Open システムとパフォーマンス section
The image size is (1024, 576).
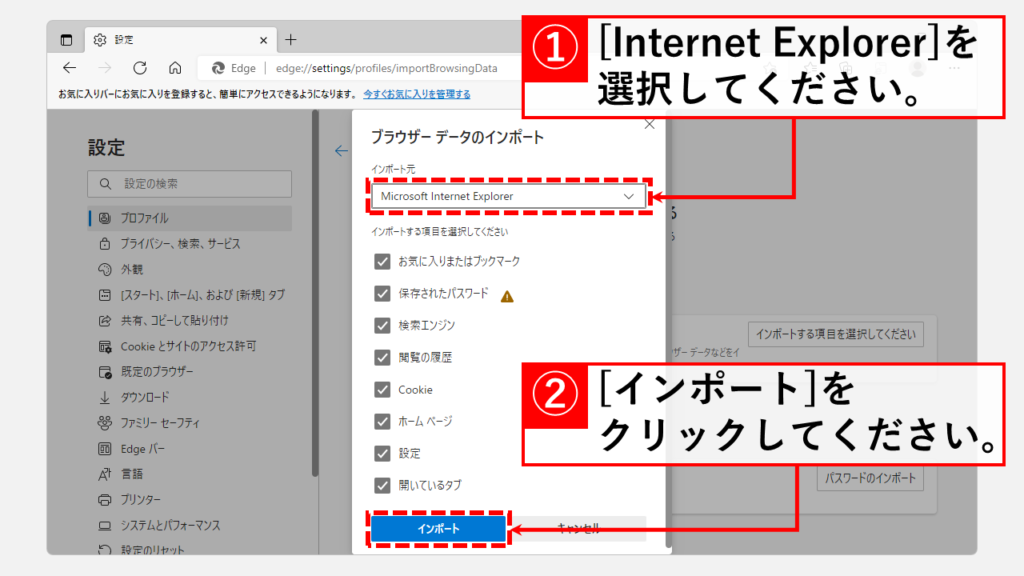pos(170,525)
